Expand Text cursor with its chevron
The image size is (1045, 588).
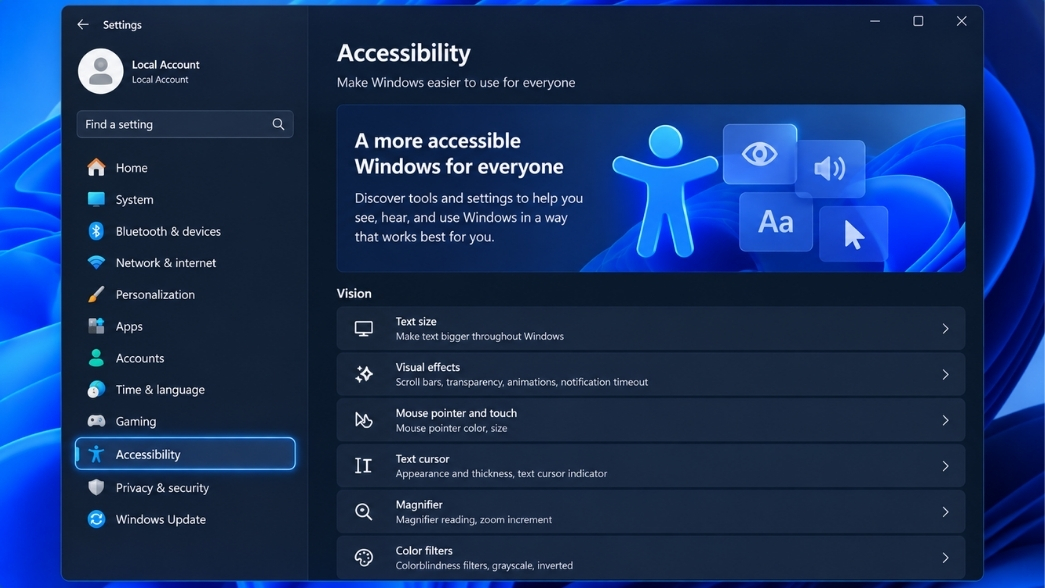pyautogui.click(x=945, y=466)
